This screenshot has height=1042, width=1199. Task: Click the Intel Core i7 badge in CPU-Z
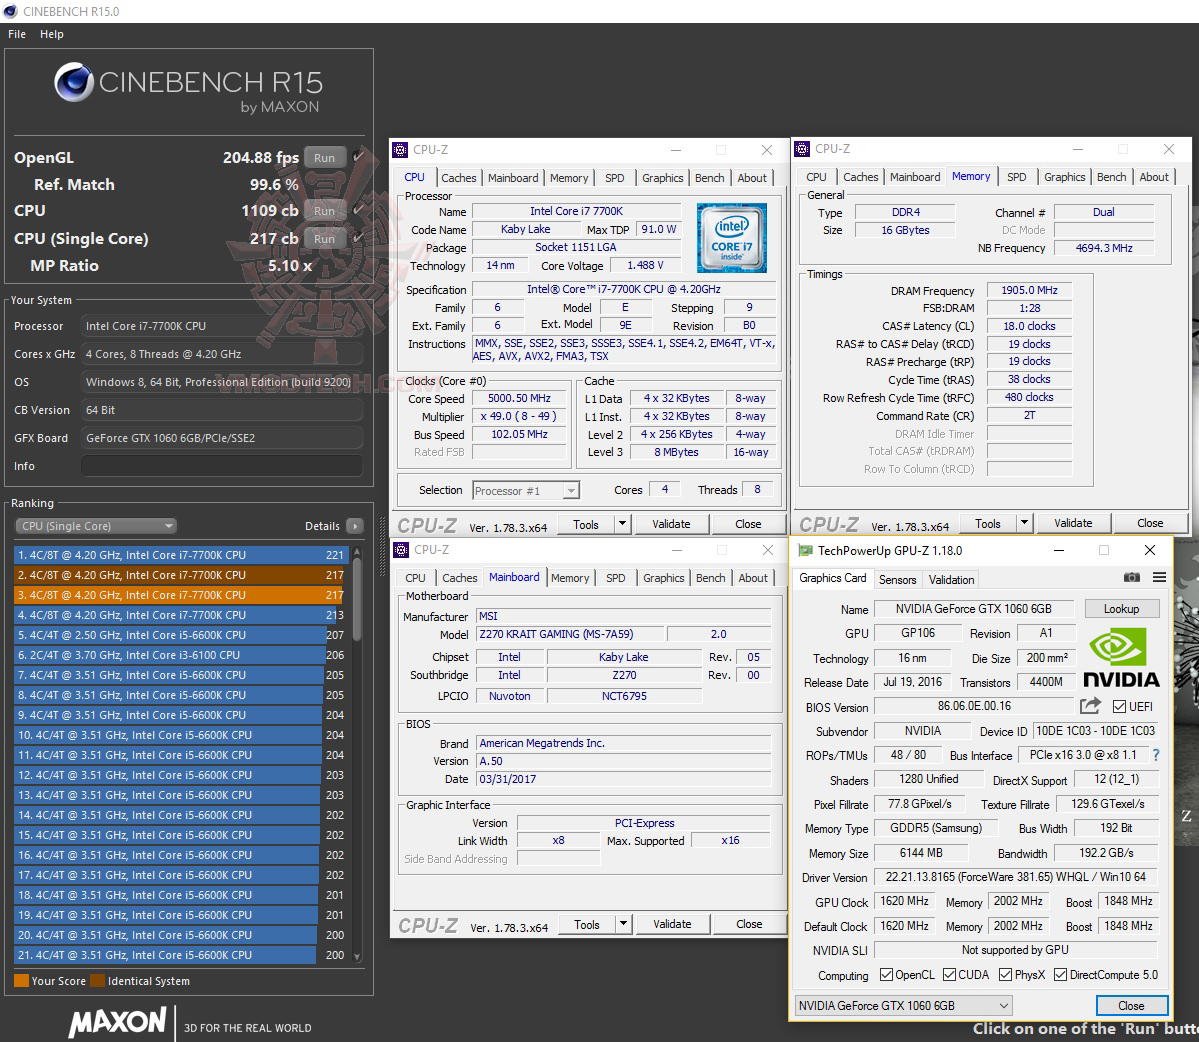732,237
